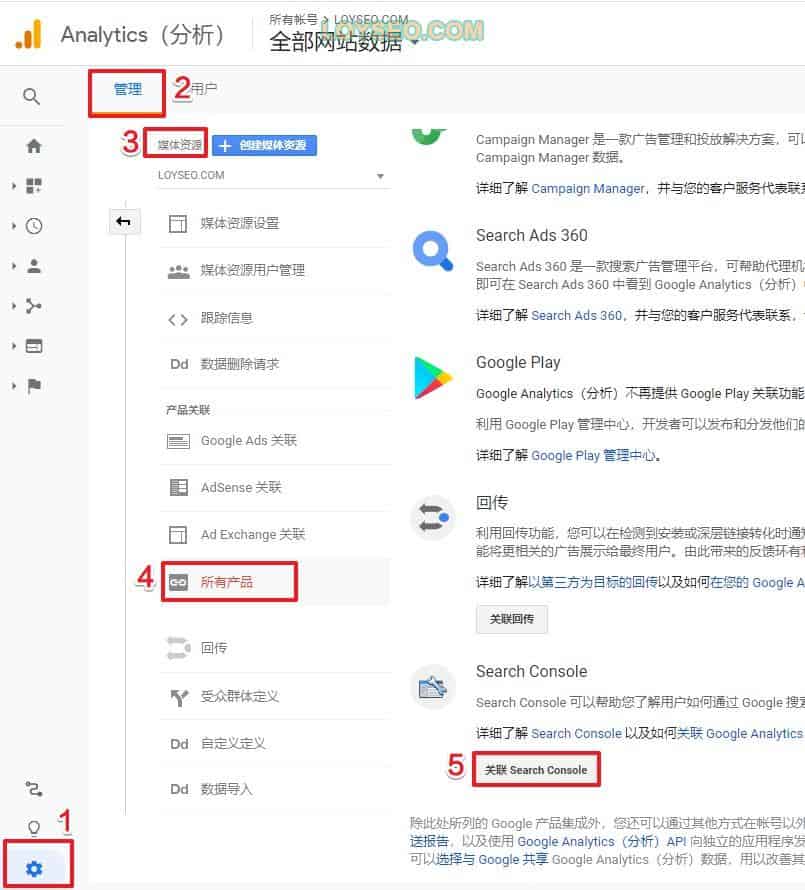Click the "Search Console" product heading

[532, 671]
